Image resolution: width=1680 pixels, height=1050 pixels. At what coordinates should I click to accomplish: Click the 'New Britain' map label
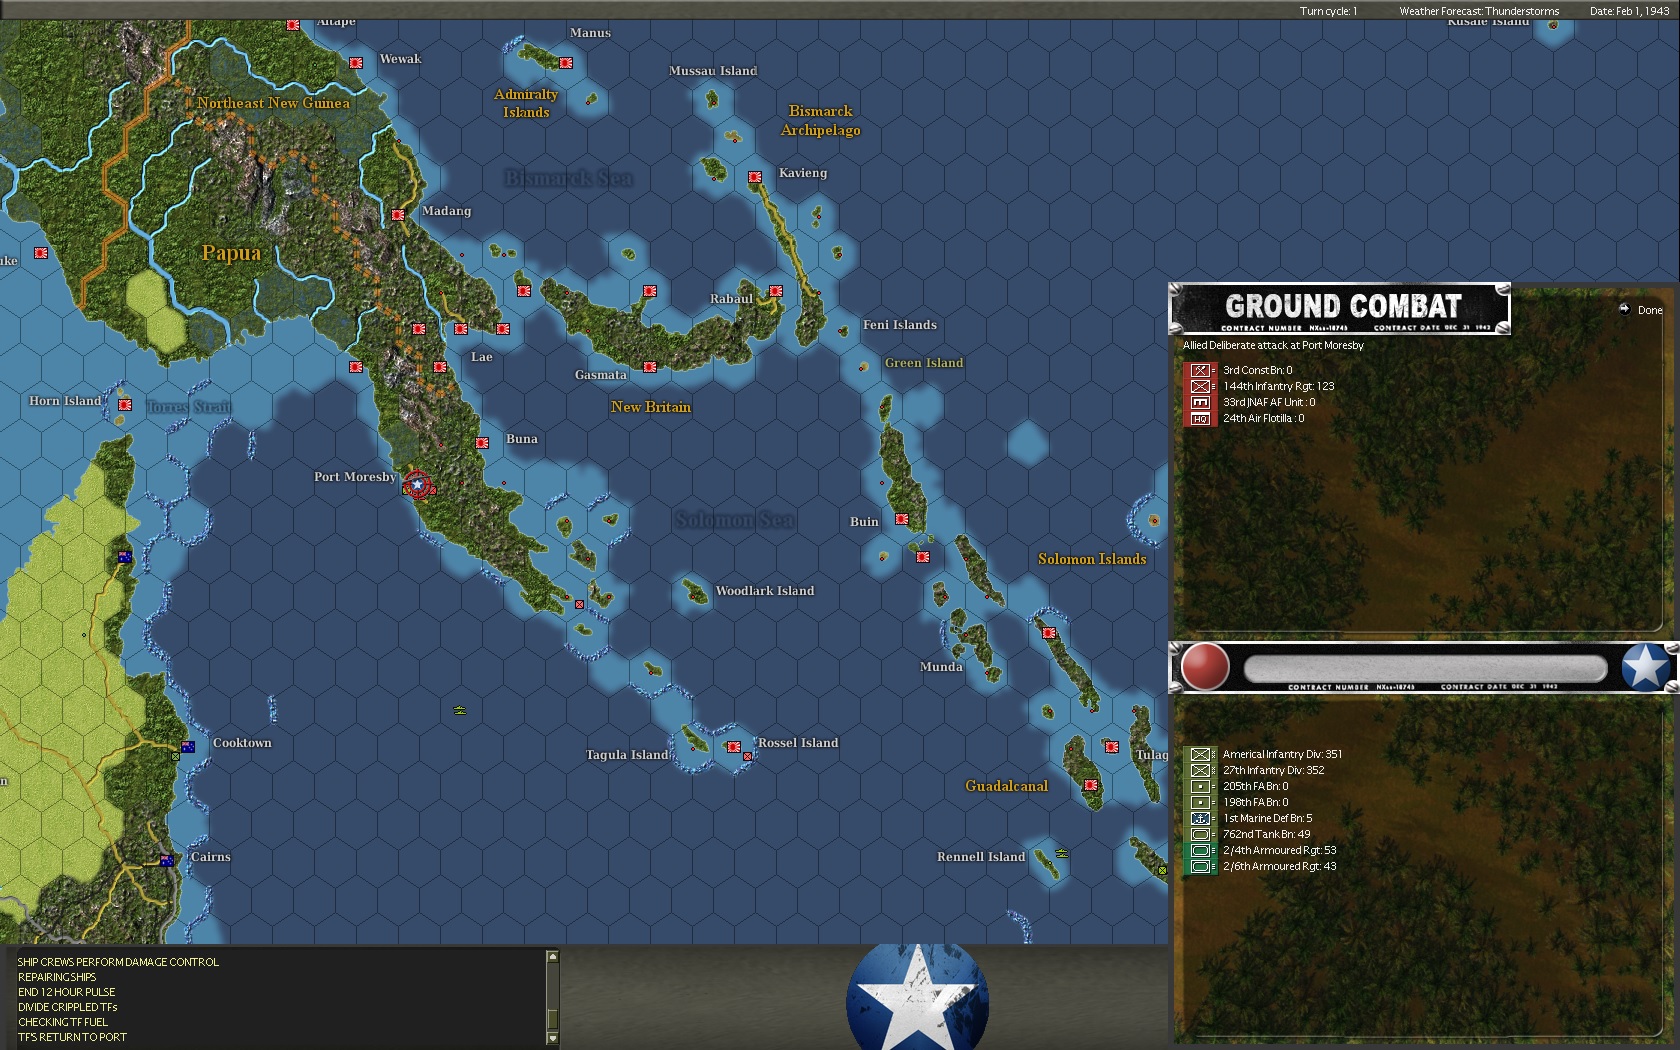(651, 407)
